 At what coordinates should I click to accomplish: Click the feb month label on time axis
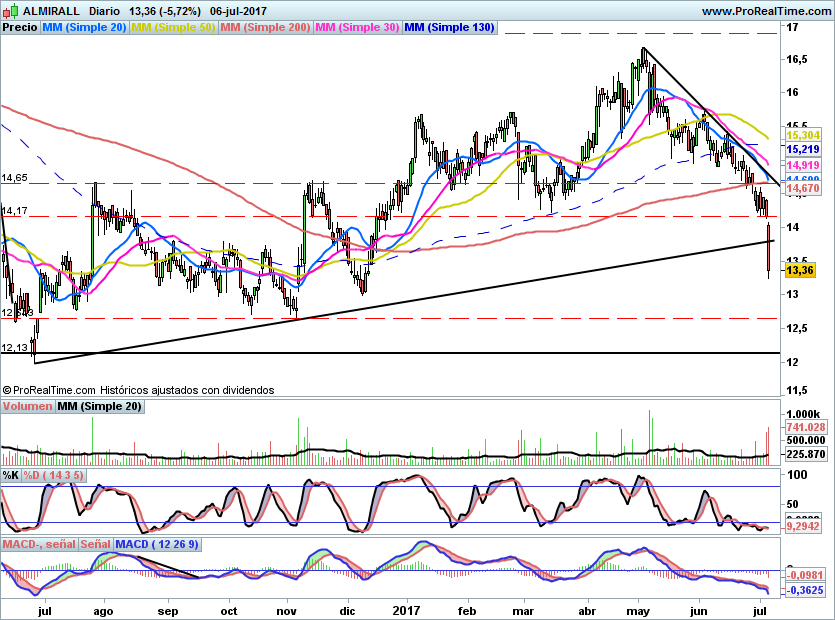click(467, 611)
